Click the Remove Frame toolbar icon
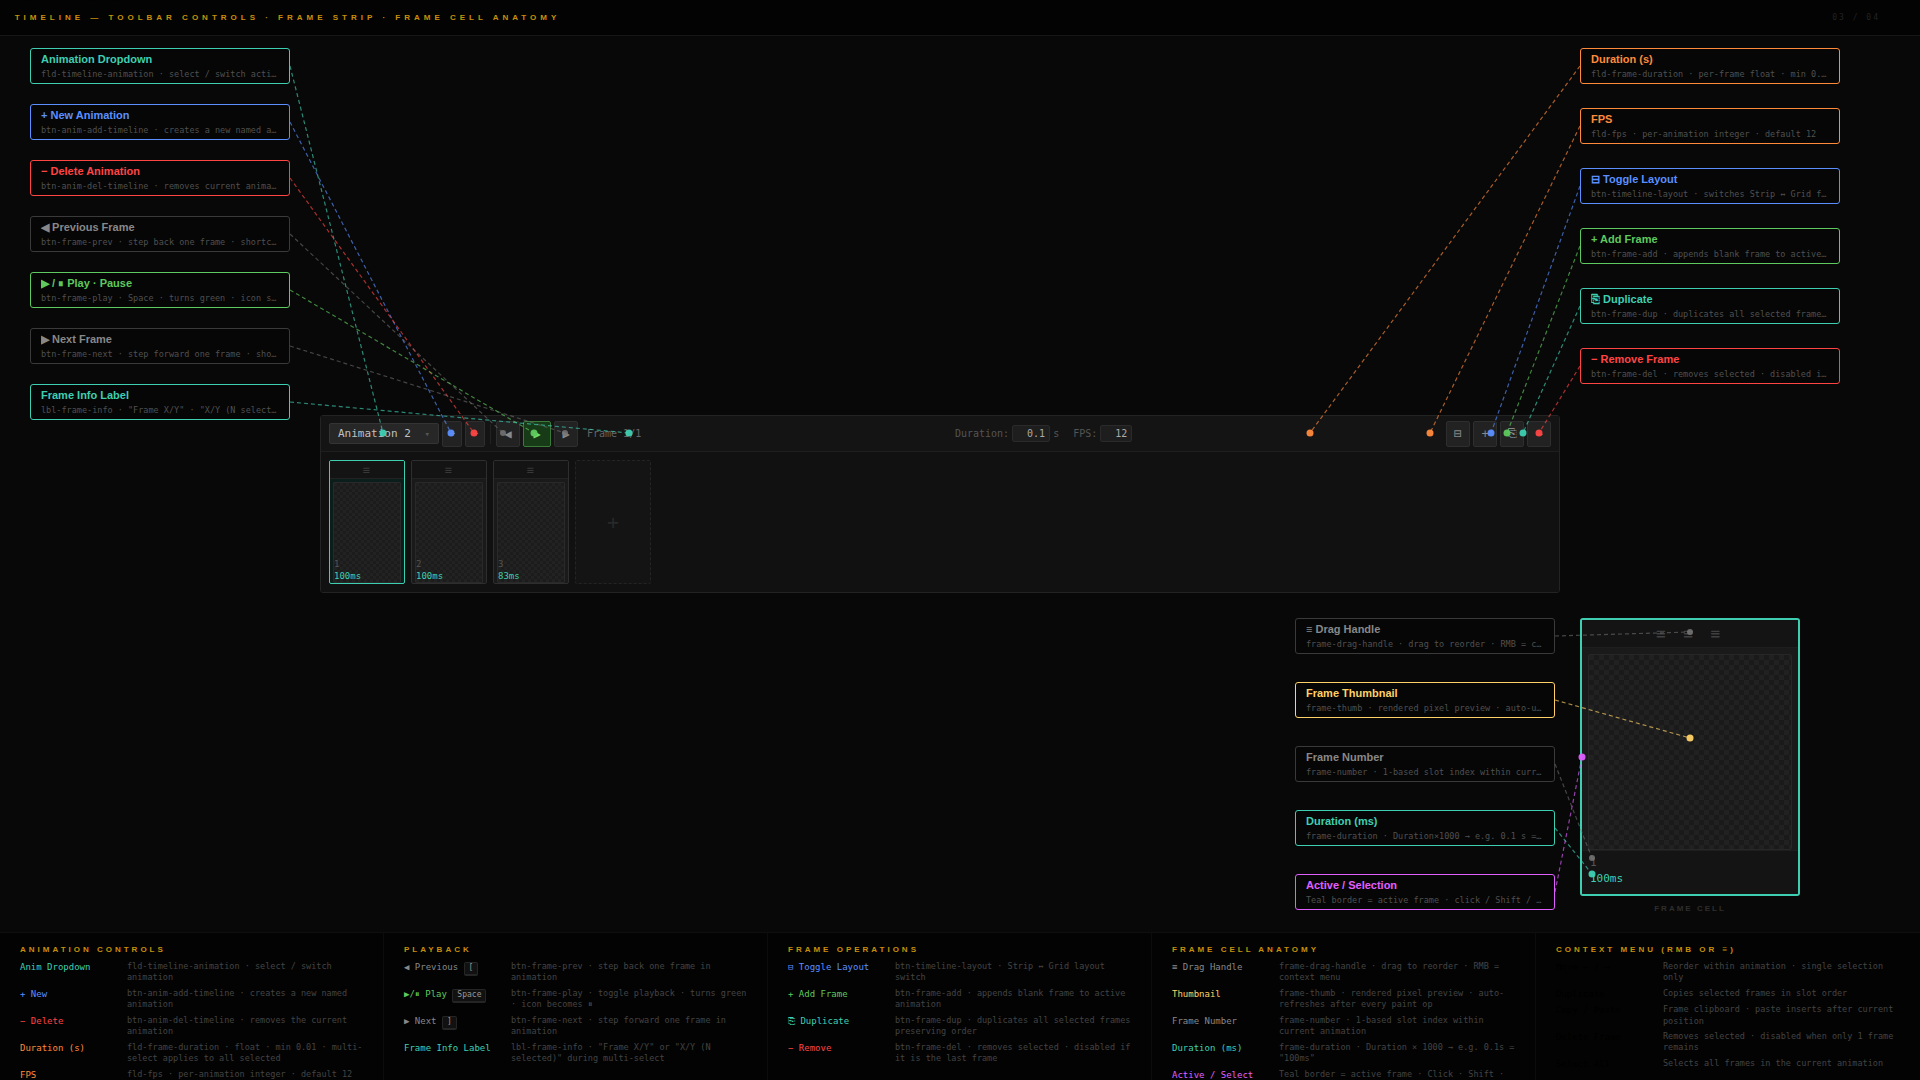The height and width of the screenshot is (1080, 1920). pyautogui.click(x=1539, y=433)
